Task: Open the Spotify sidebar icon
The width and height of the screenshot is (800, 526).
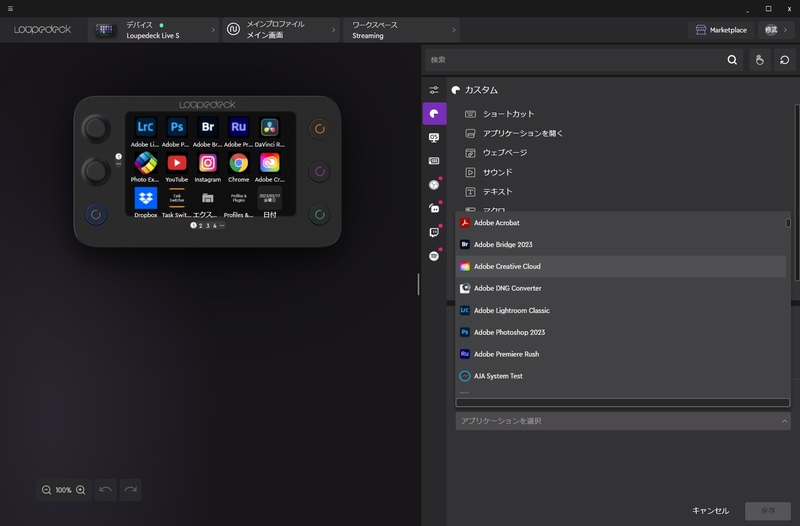Action: pyautogui.click(x=434, y=256)
